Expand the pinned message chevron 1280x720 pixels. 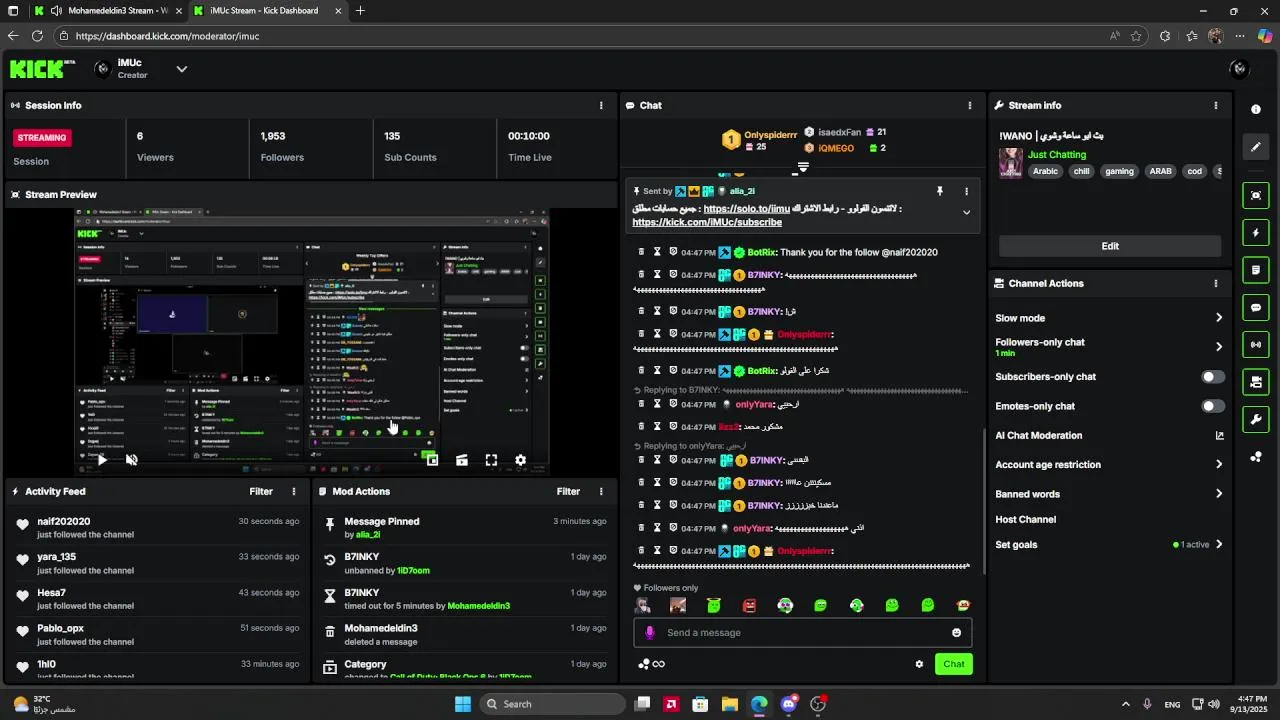point(966,212)
